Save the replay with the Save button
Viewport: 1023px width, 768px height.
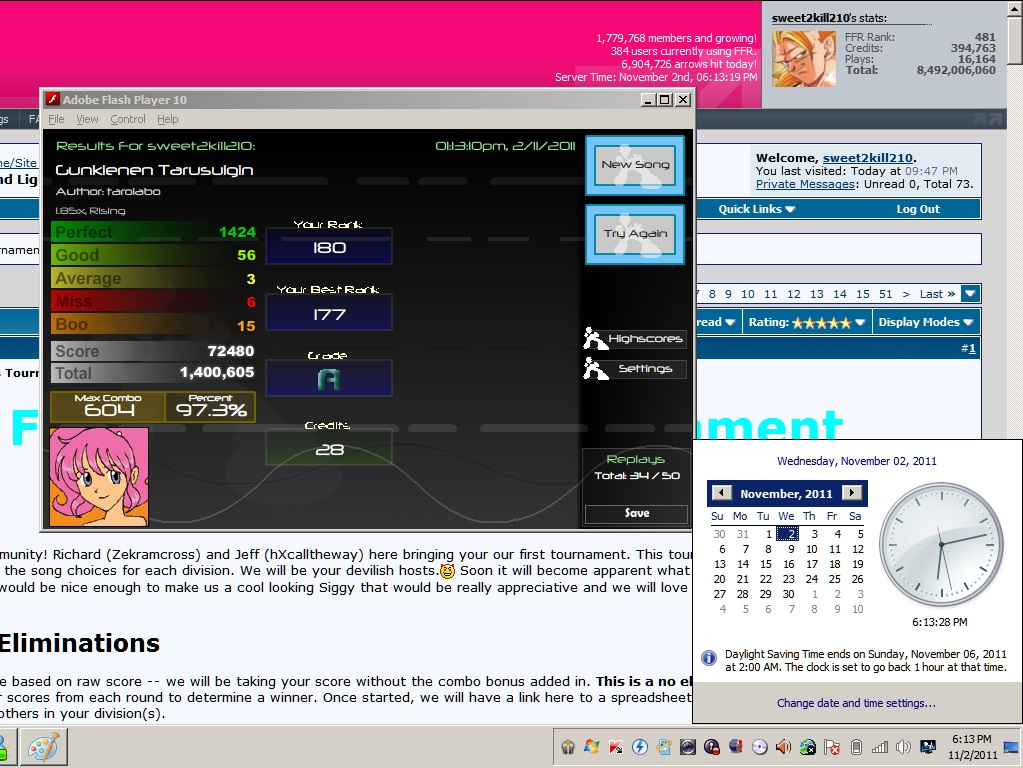point(636,514)
